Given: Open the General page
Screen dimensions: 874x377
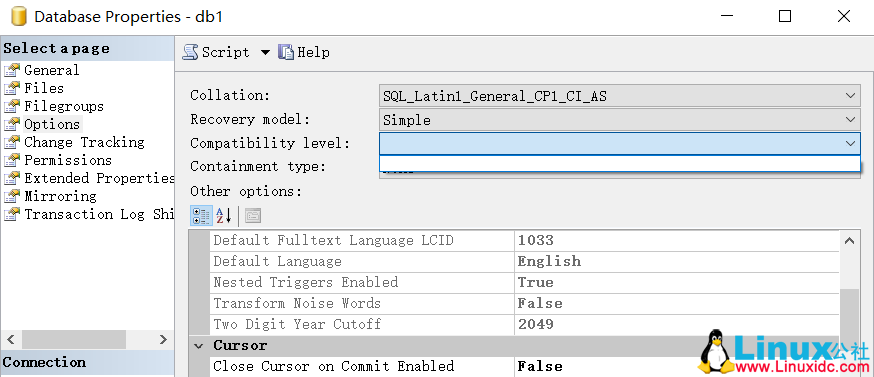Looking at the screenshot, I should pos(51,70).
